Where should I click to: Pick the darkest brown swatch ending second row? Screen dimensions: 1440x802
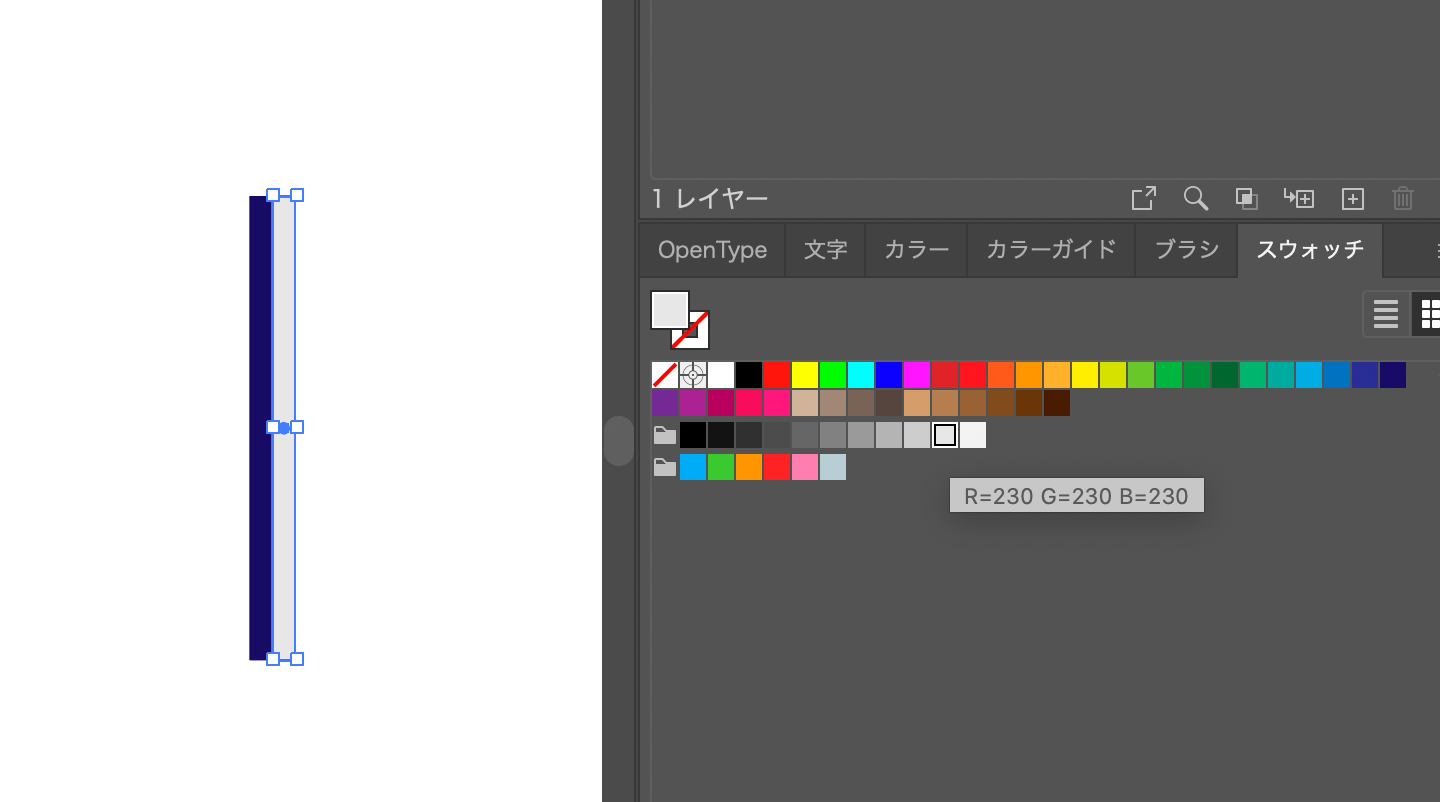(1057, 403)
